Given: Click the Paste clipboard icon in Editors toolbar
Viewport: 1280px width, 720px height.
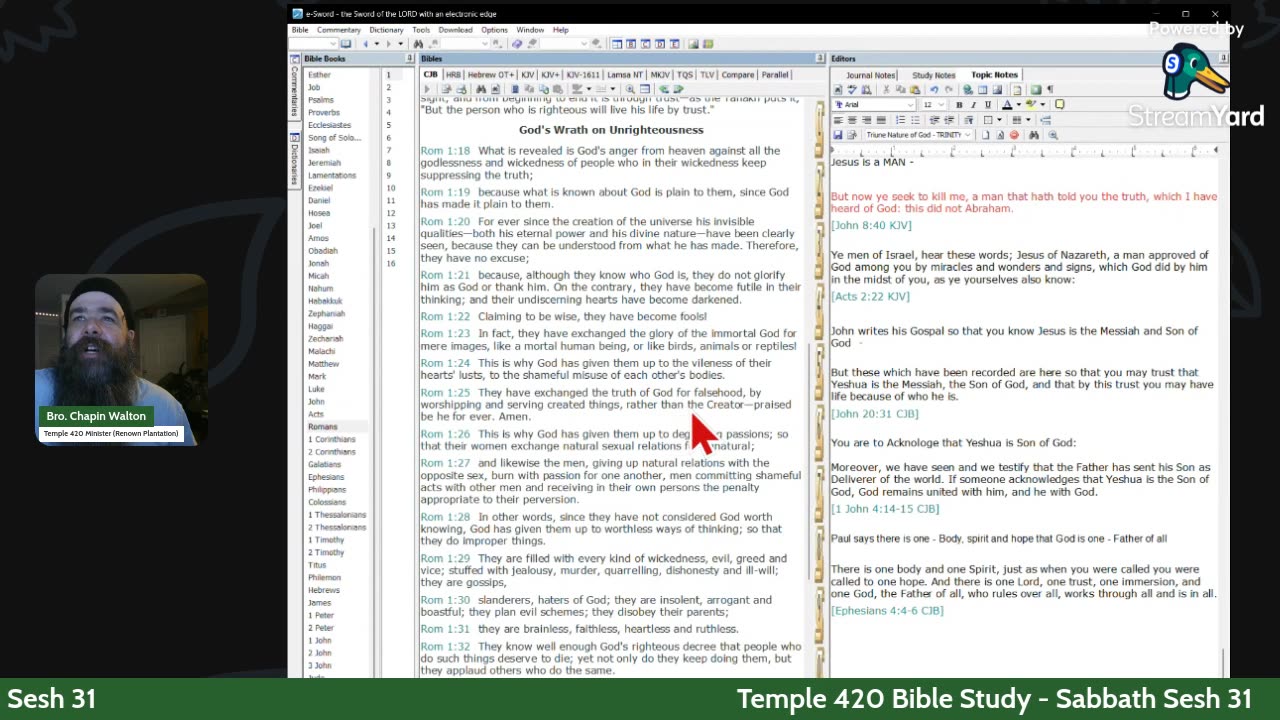Looking at the screenshot, I should point(915,89).
